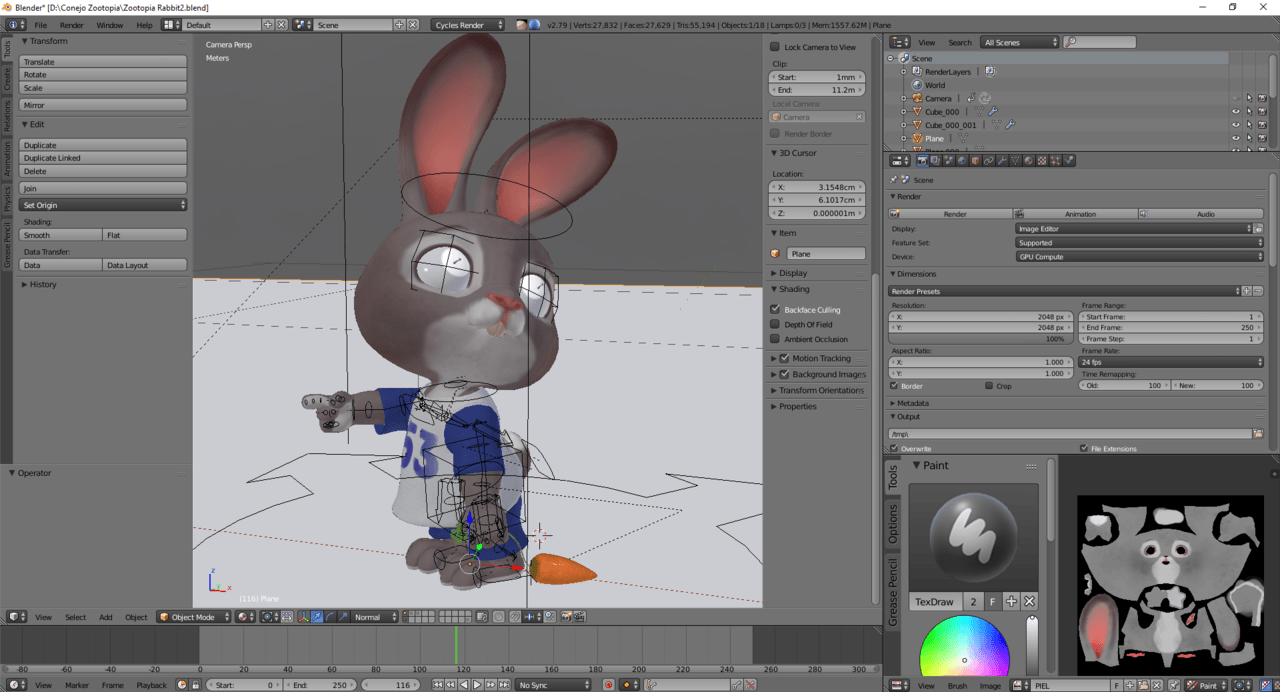
Task: Click the Join button
Action: click(103, 188)
